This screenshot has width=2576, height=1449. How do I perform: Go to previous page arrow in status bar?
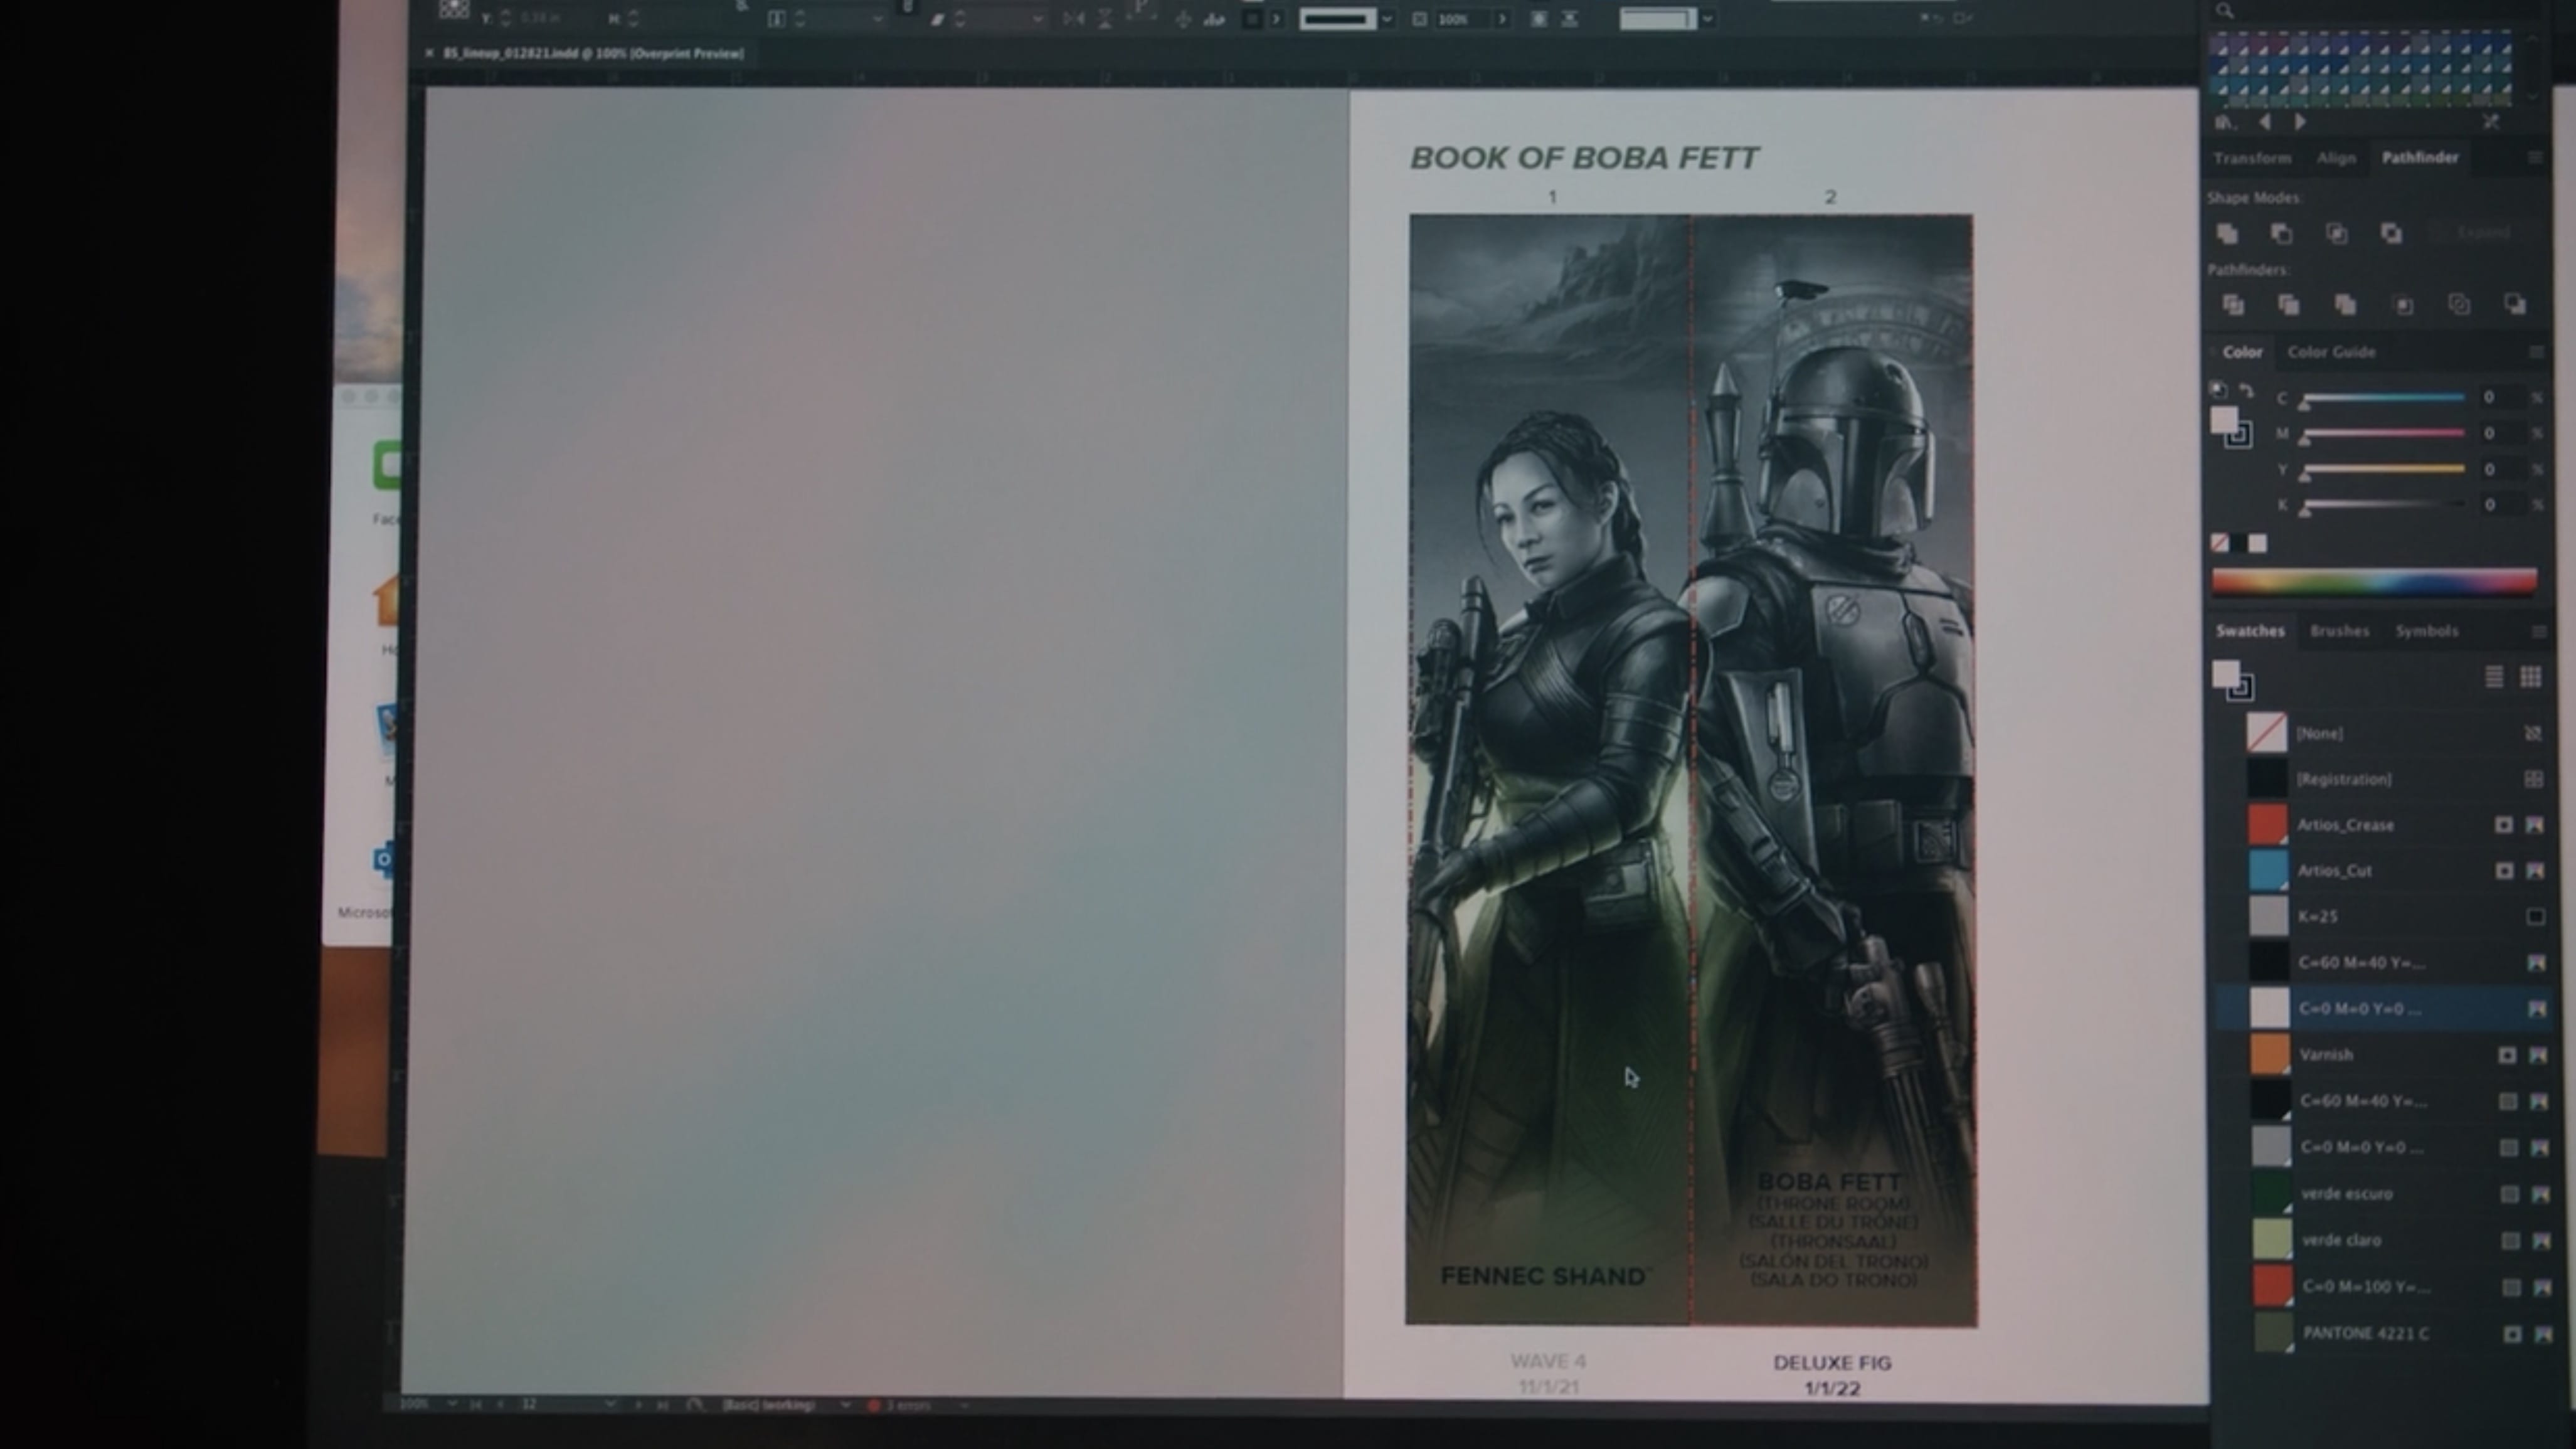(x=501, y=1404)
